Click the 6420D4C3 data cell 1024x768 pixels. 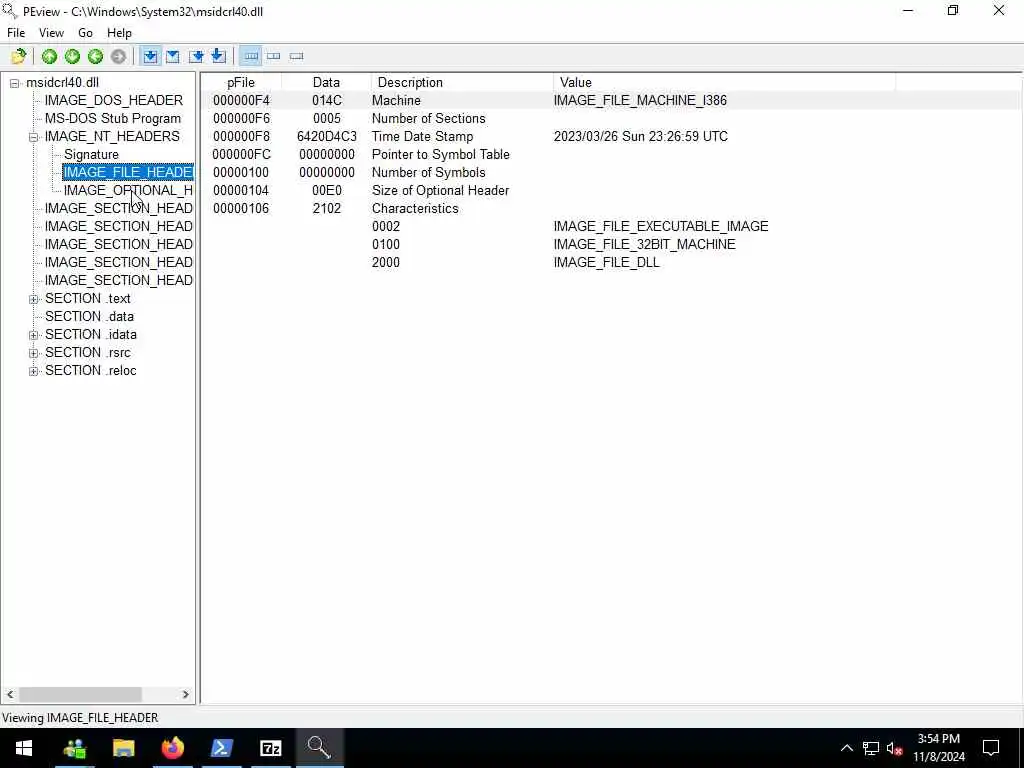pos(327,136)
